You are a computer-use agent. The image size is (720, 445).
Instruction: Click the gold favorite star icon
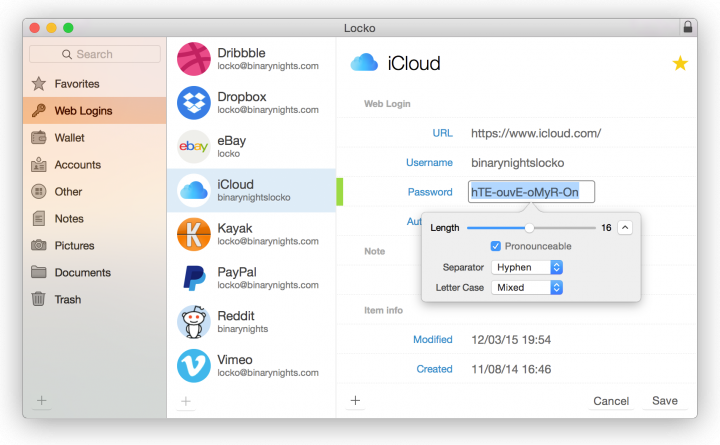[680, 64]
